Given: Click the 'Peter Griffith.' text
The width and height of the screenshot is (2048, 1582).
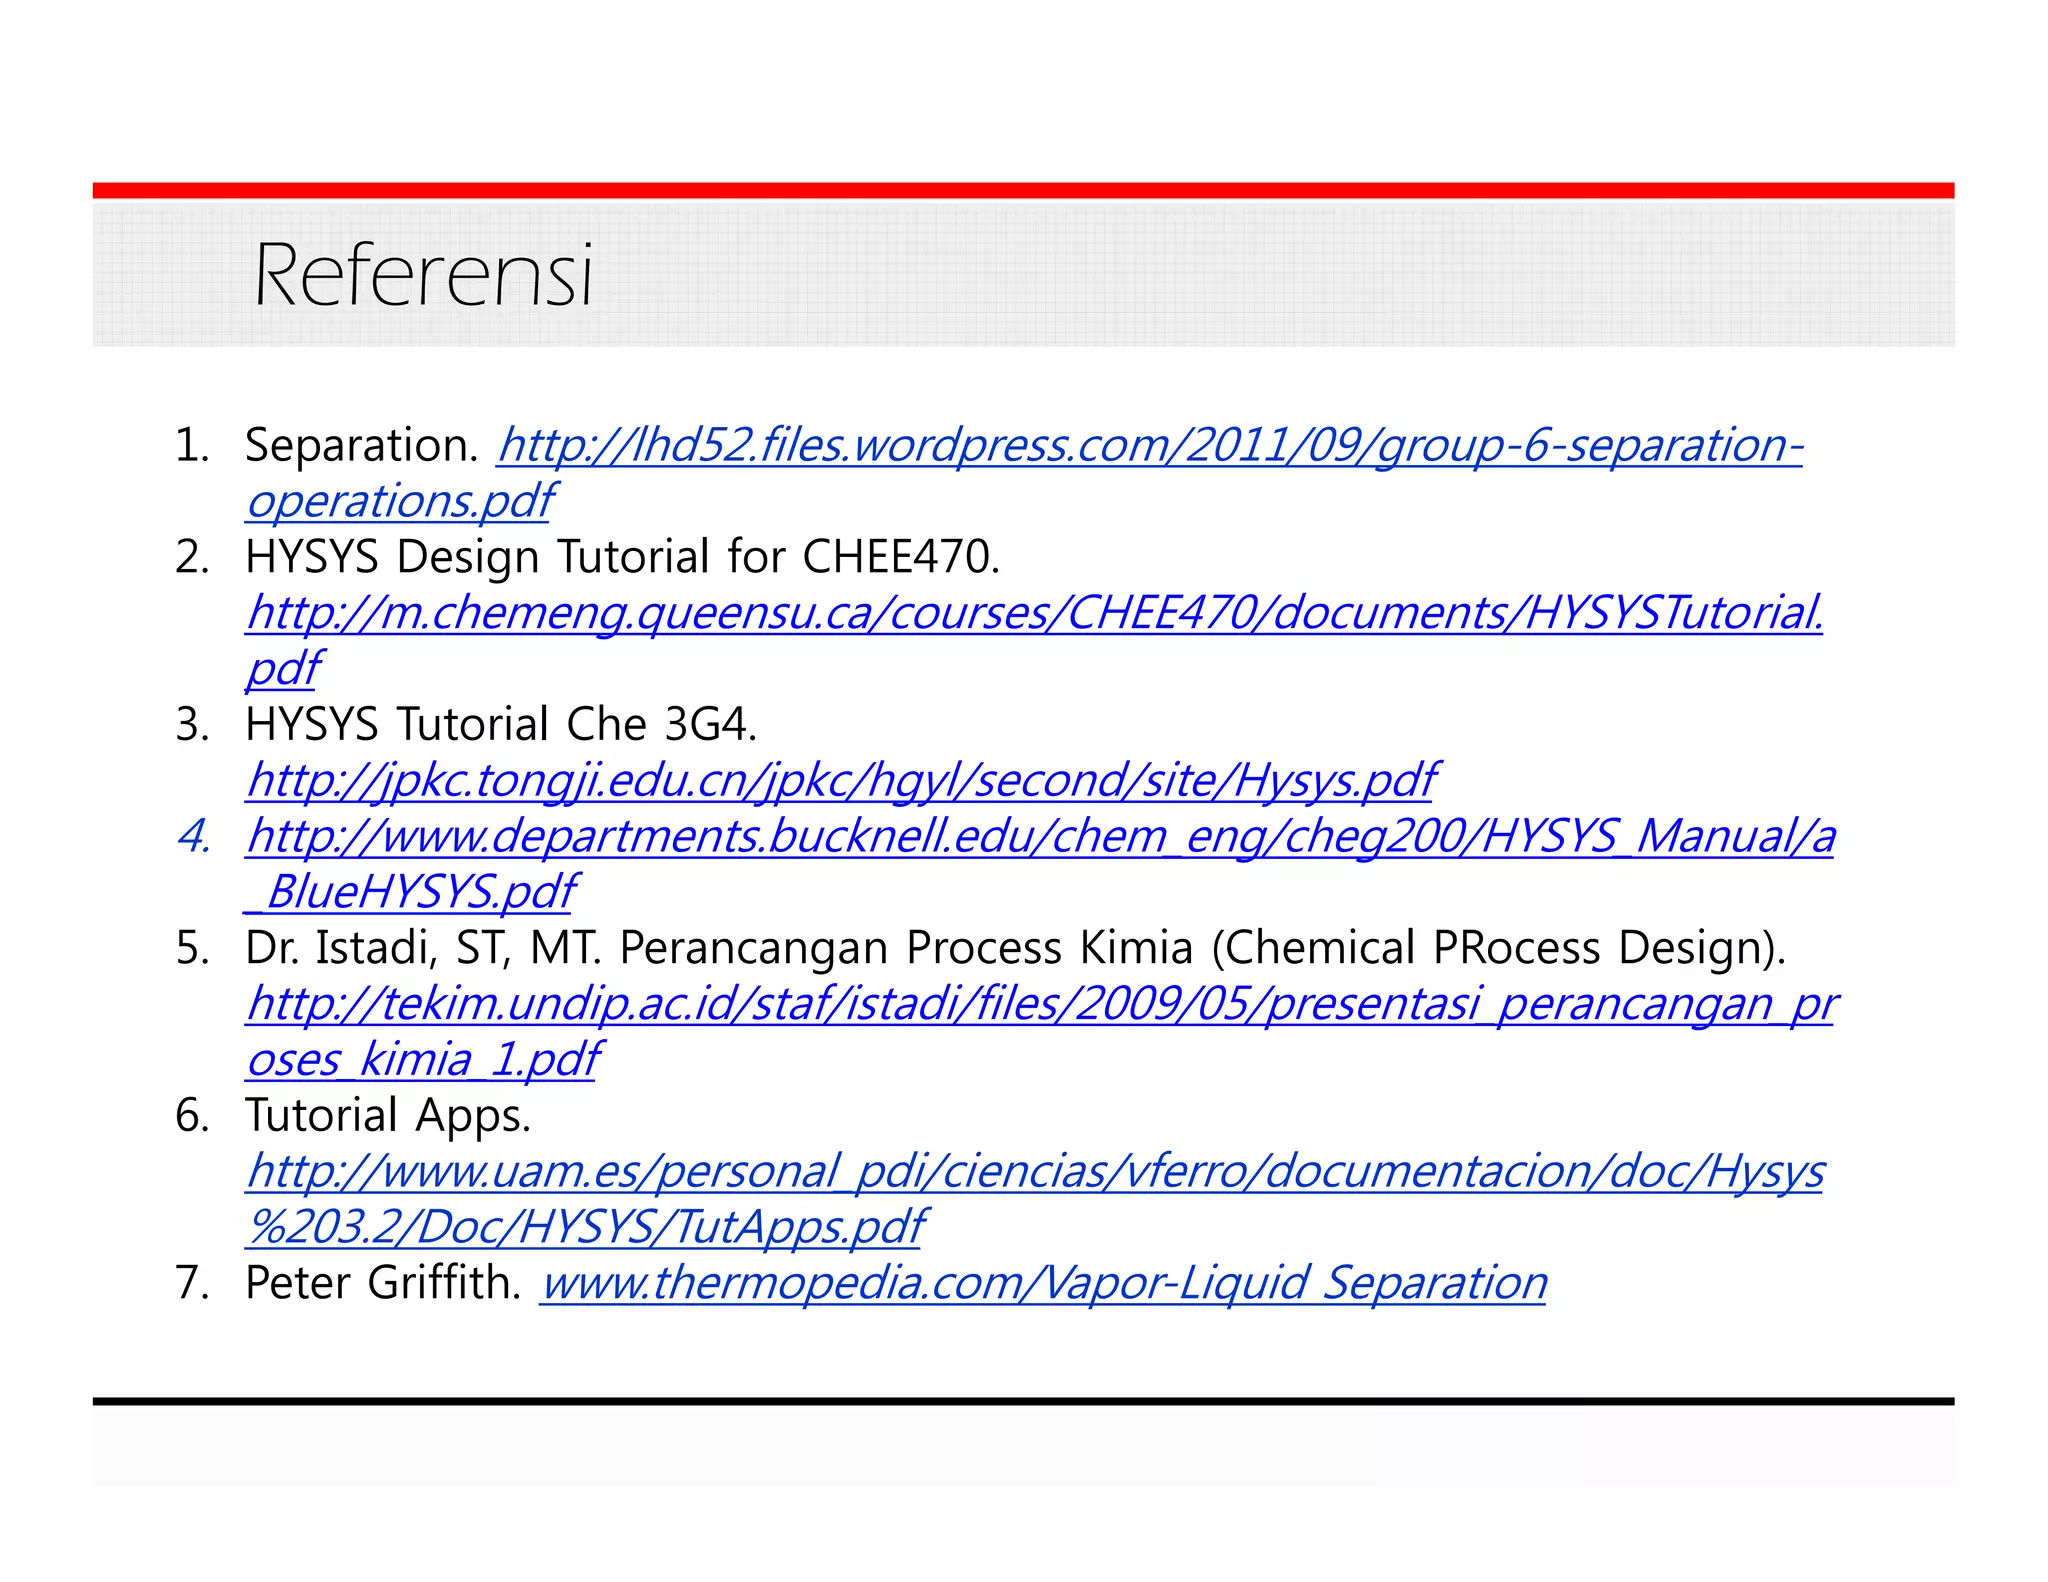Looking at the screenshot, I should click(x=383, y=1283).
